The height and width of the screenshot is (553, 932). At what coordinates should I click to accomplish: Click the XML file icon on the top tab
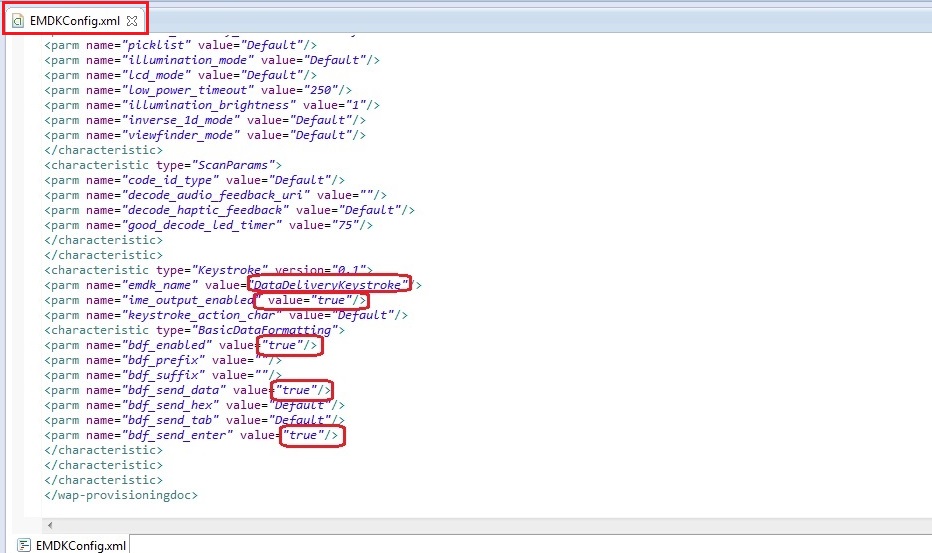(x=18, y=20)
